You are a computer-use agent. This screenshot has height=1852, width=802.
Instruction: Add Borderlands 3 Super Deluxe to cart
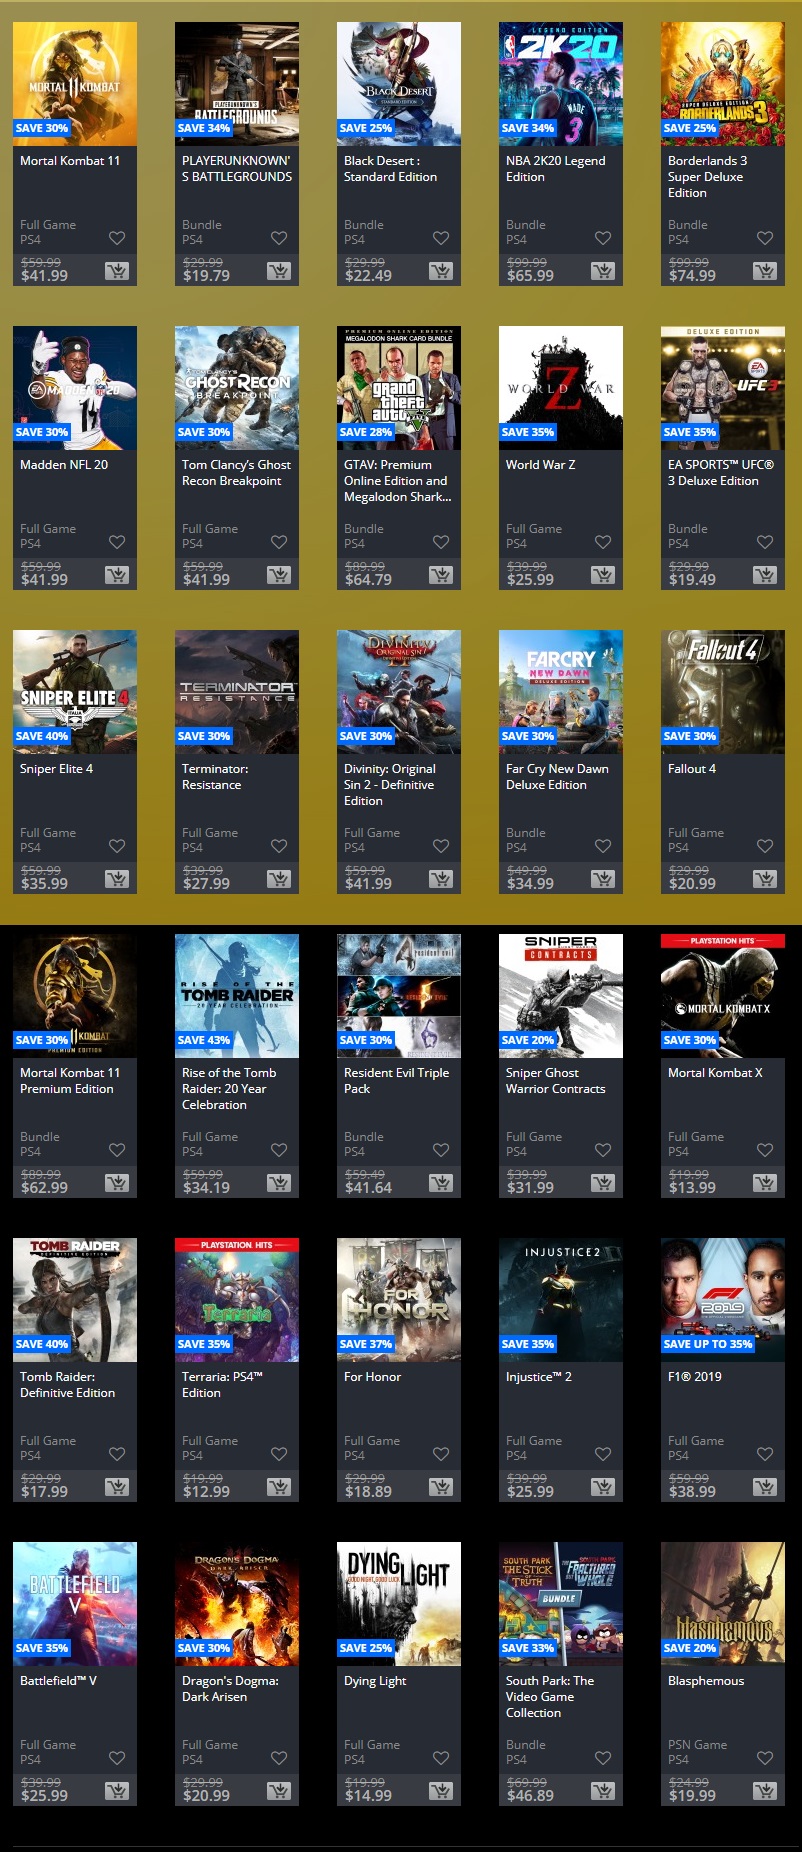click(765, 271)
